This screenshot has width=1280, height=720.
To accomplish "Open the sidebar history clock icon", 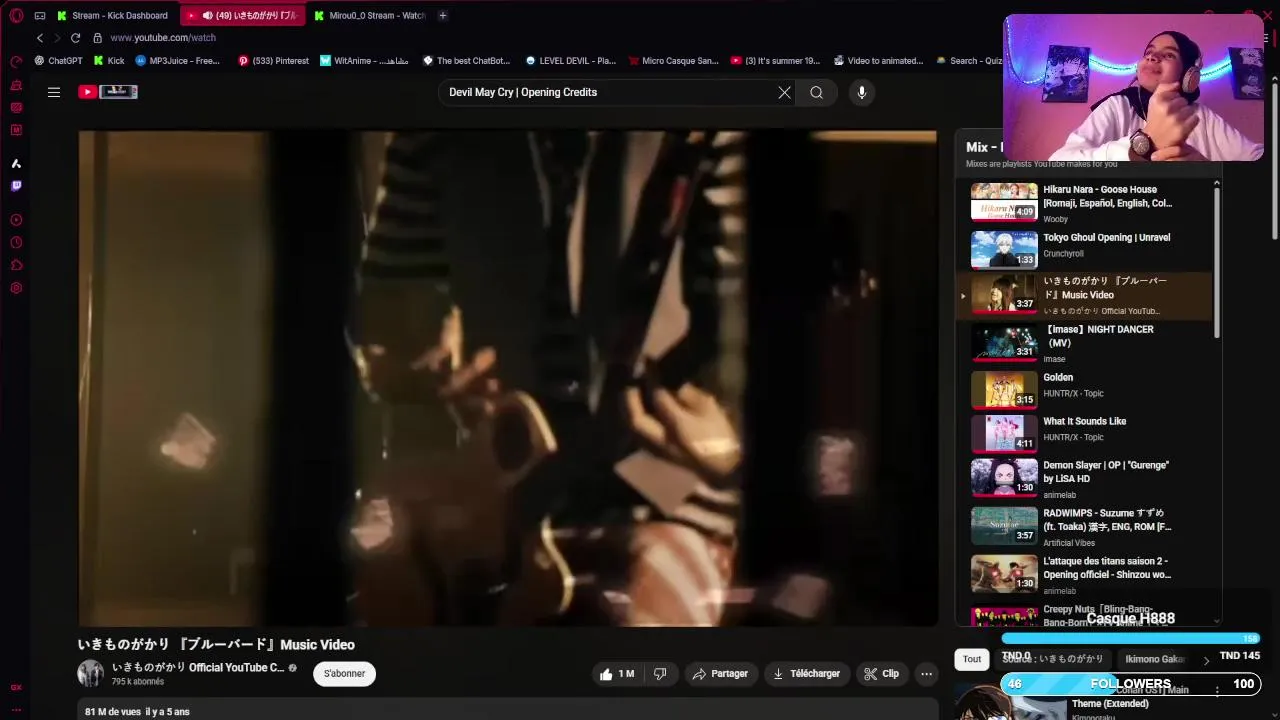I will coord(16,243).
